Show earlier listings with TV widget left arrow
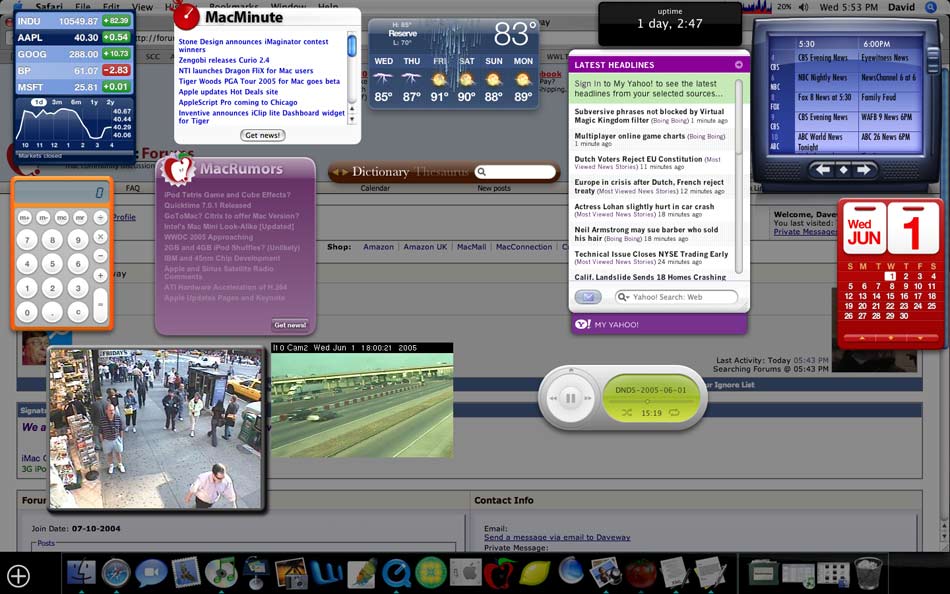This screenshot has width=950, height=594. [x=823, y=170]
